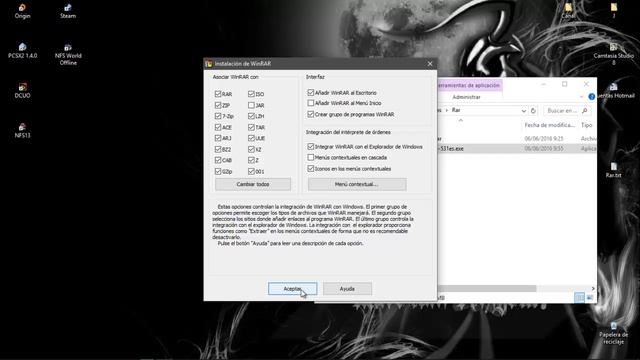
Task: Select the Rar.txt desktop file
Action: click(x=613, y=170)
